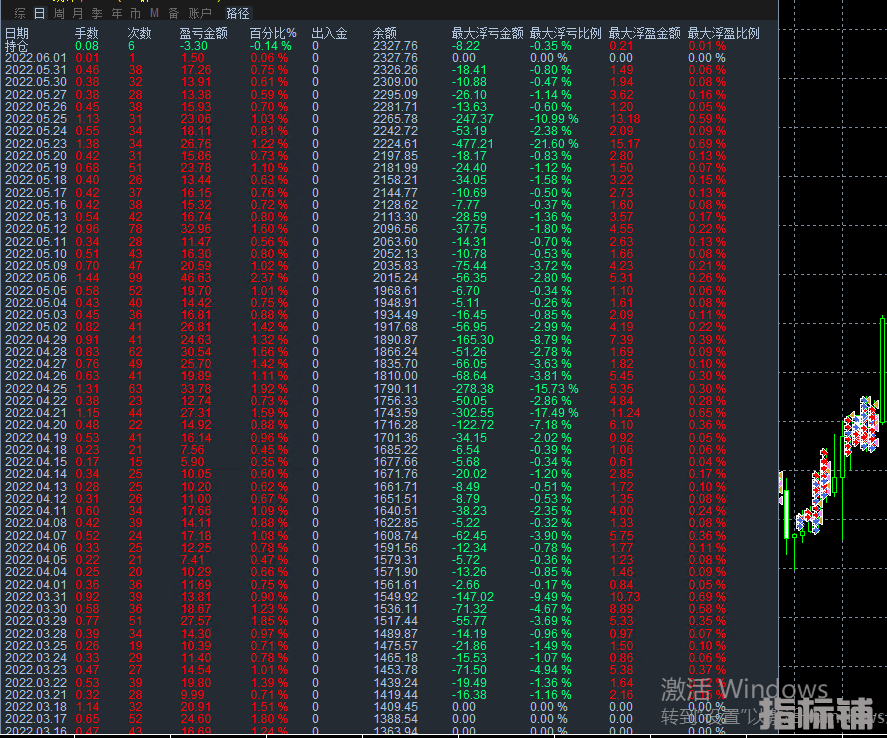Select the 持仓 position row
This screenshot has width=887, height=738.
[x=17, y=46]
